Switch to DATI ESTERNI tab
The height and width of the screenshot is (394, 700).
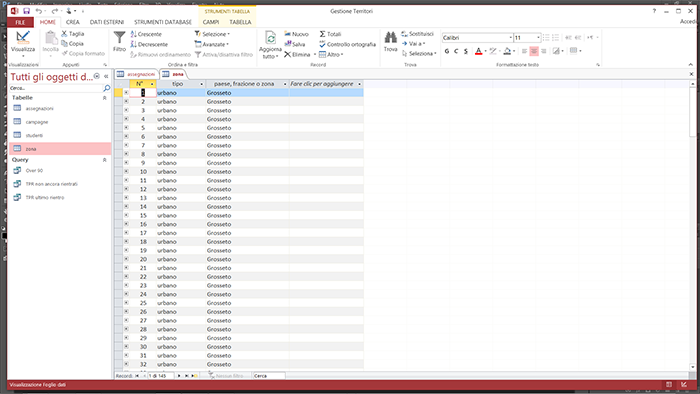(107, 22)
